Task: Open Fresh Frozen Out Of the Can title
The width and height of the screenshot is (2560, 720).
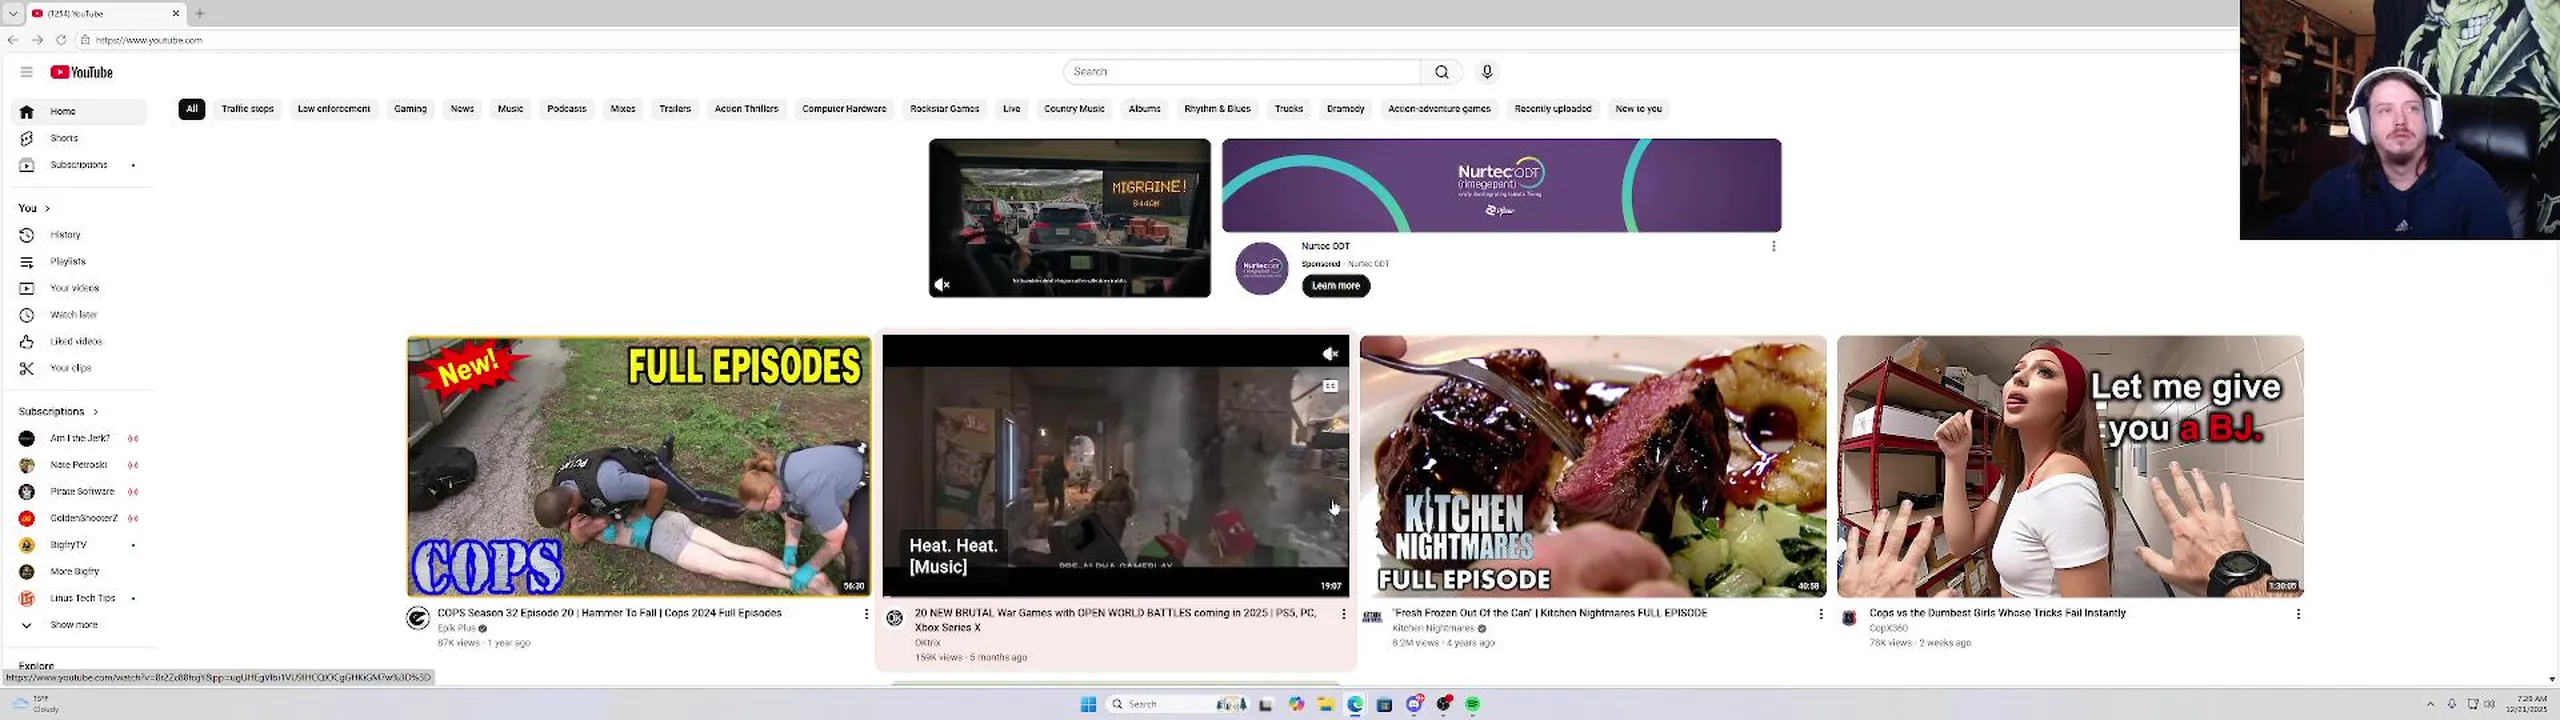Action: coord(1550,613)
